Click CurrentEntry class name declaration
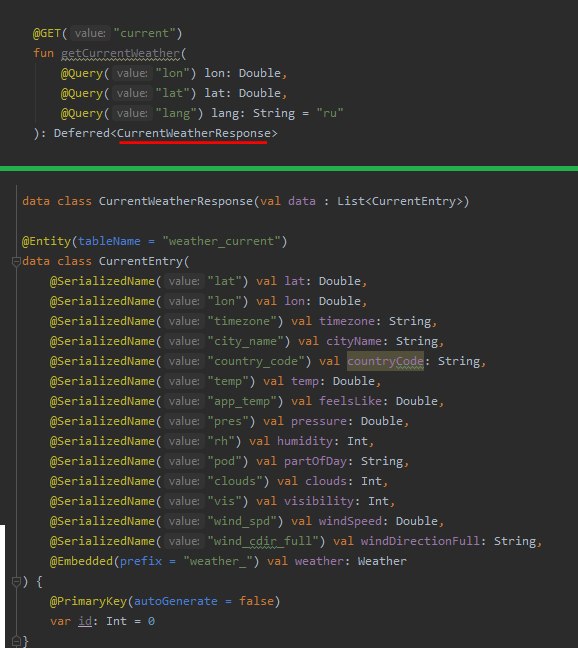This screenshot has width=578, height=648. pyautogui.click(x=140, y=262)
